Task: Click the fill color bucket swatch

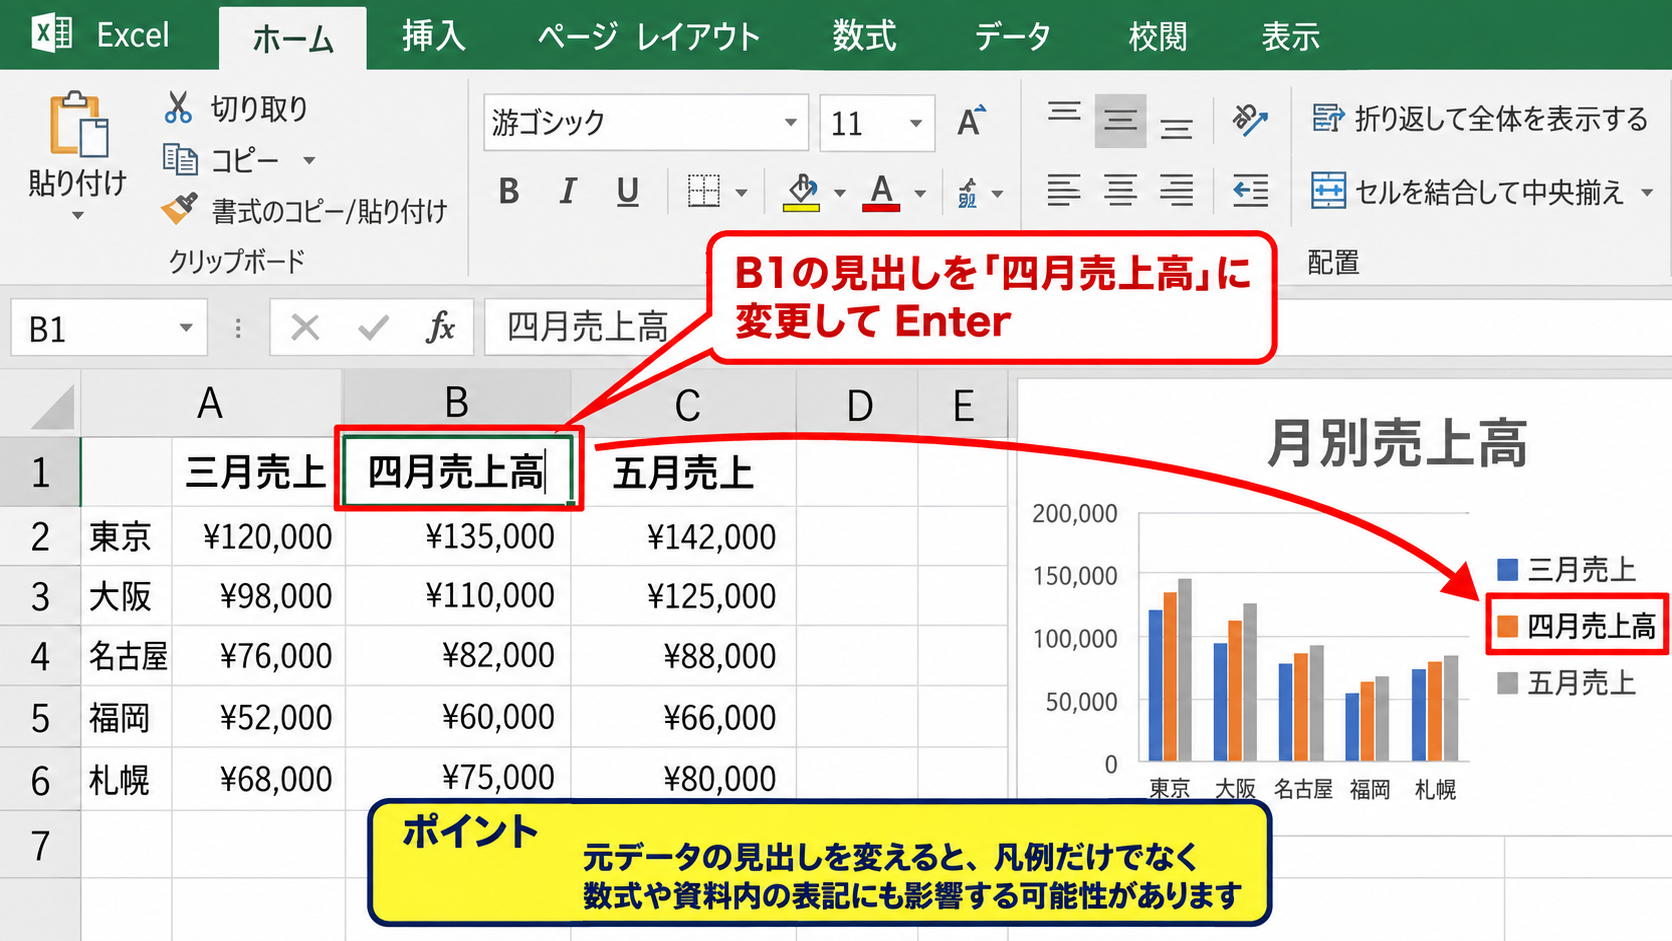Action: click(x=802, y=192)
